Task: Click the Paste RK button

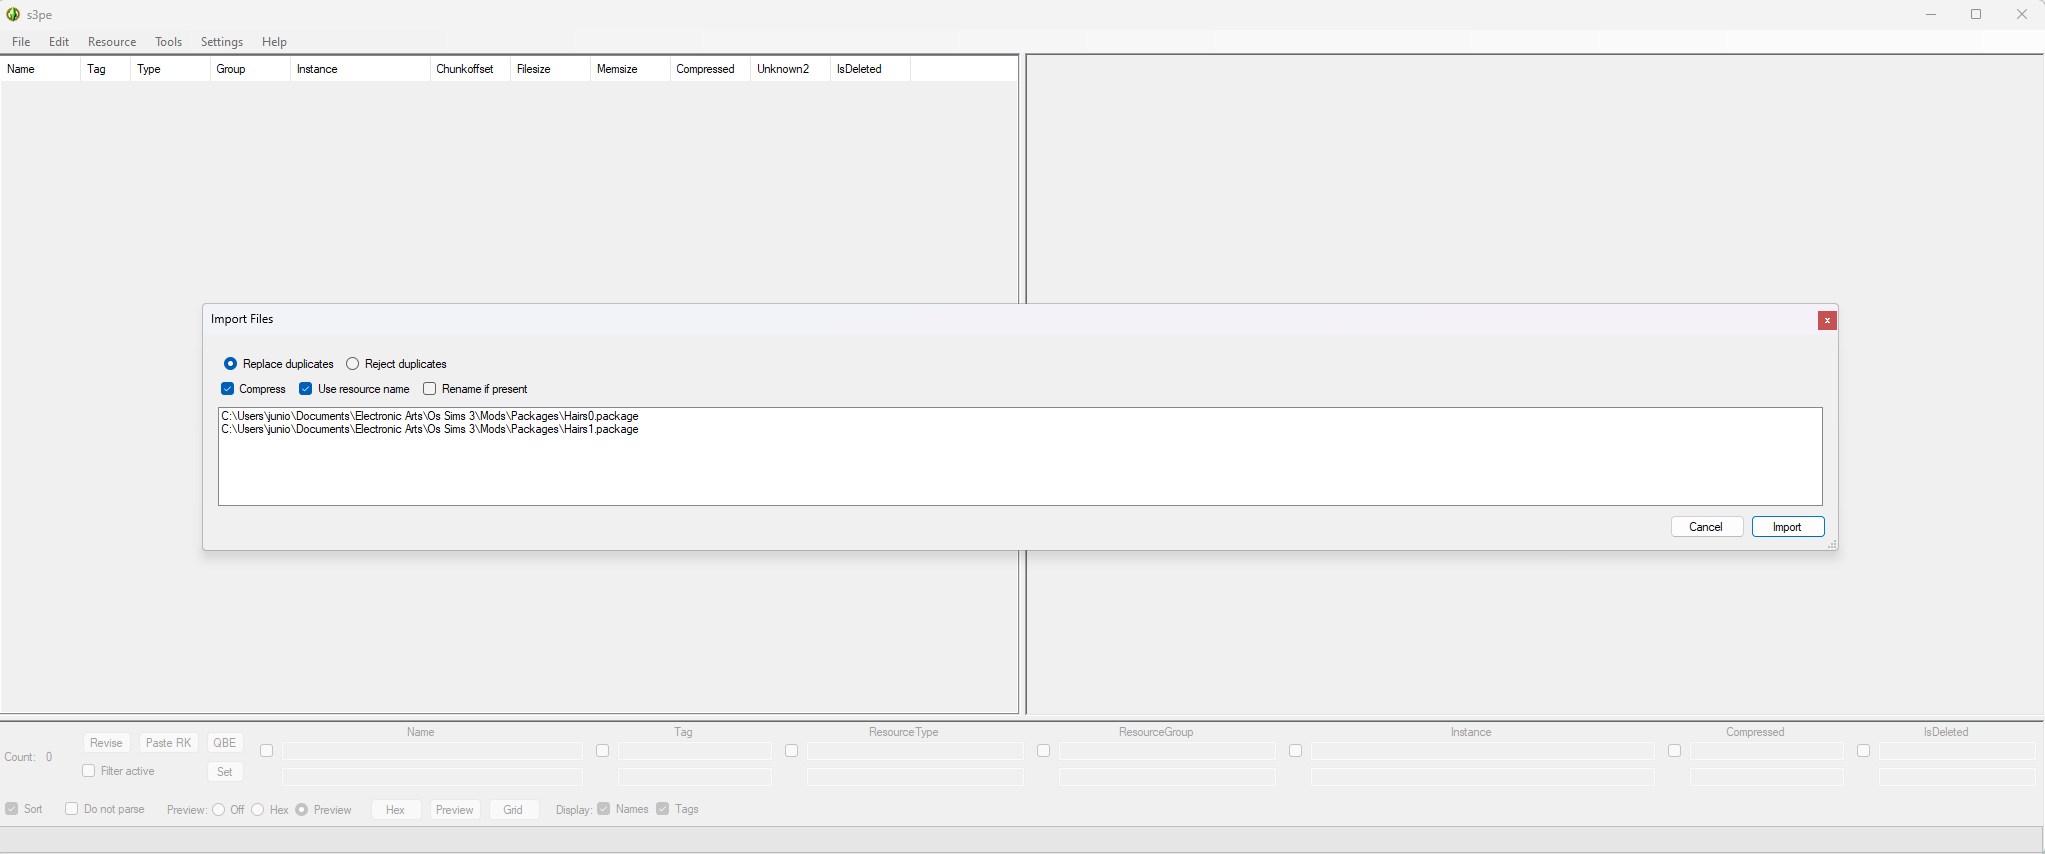Action: pyautogui.click(x=168, y=743)
